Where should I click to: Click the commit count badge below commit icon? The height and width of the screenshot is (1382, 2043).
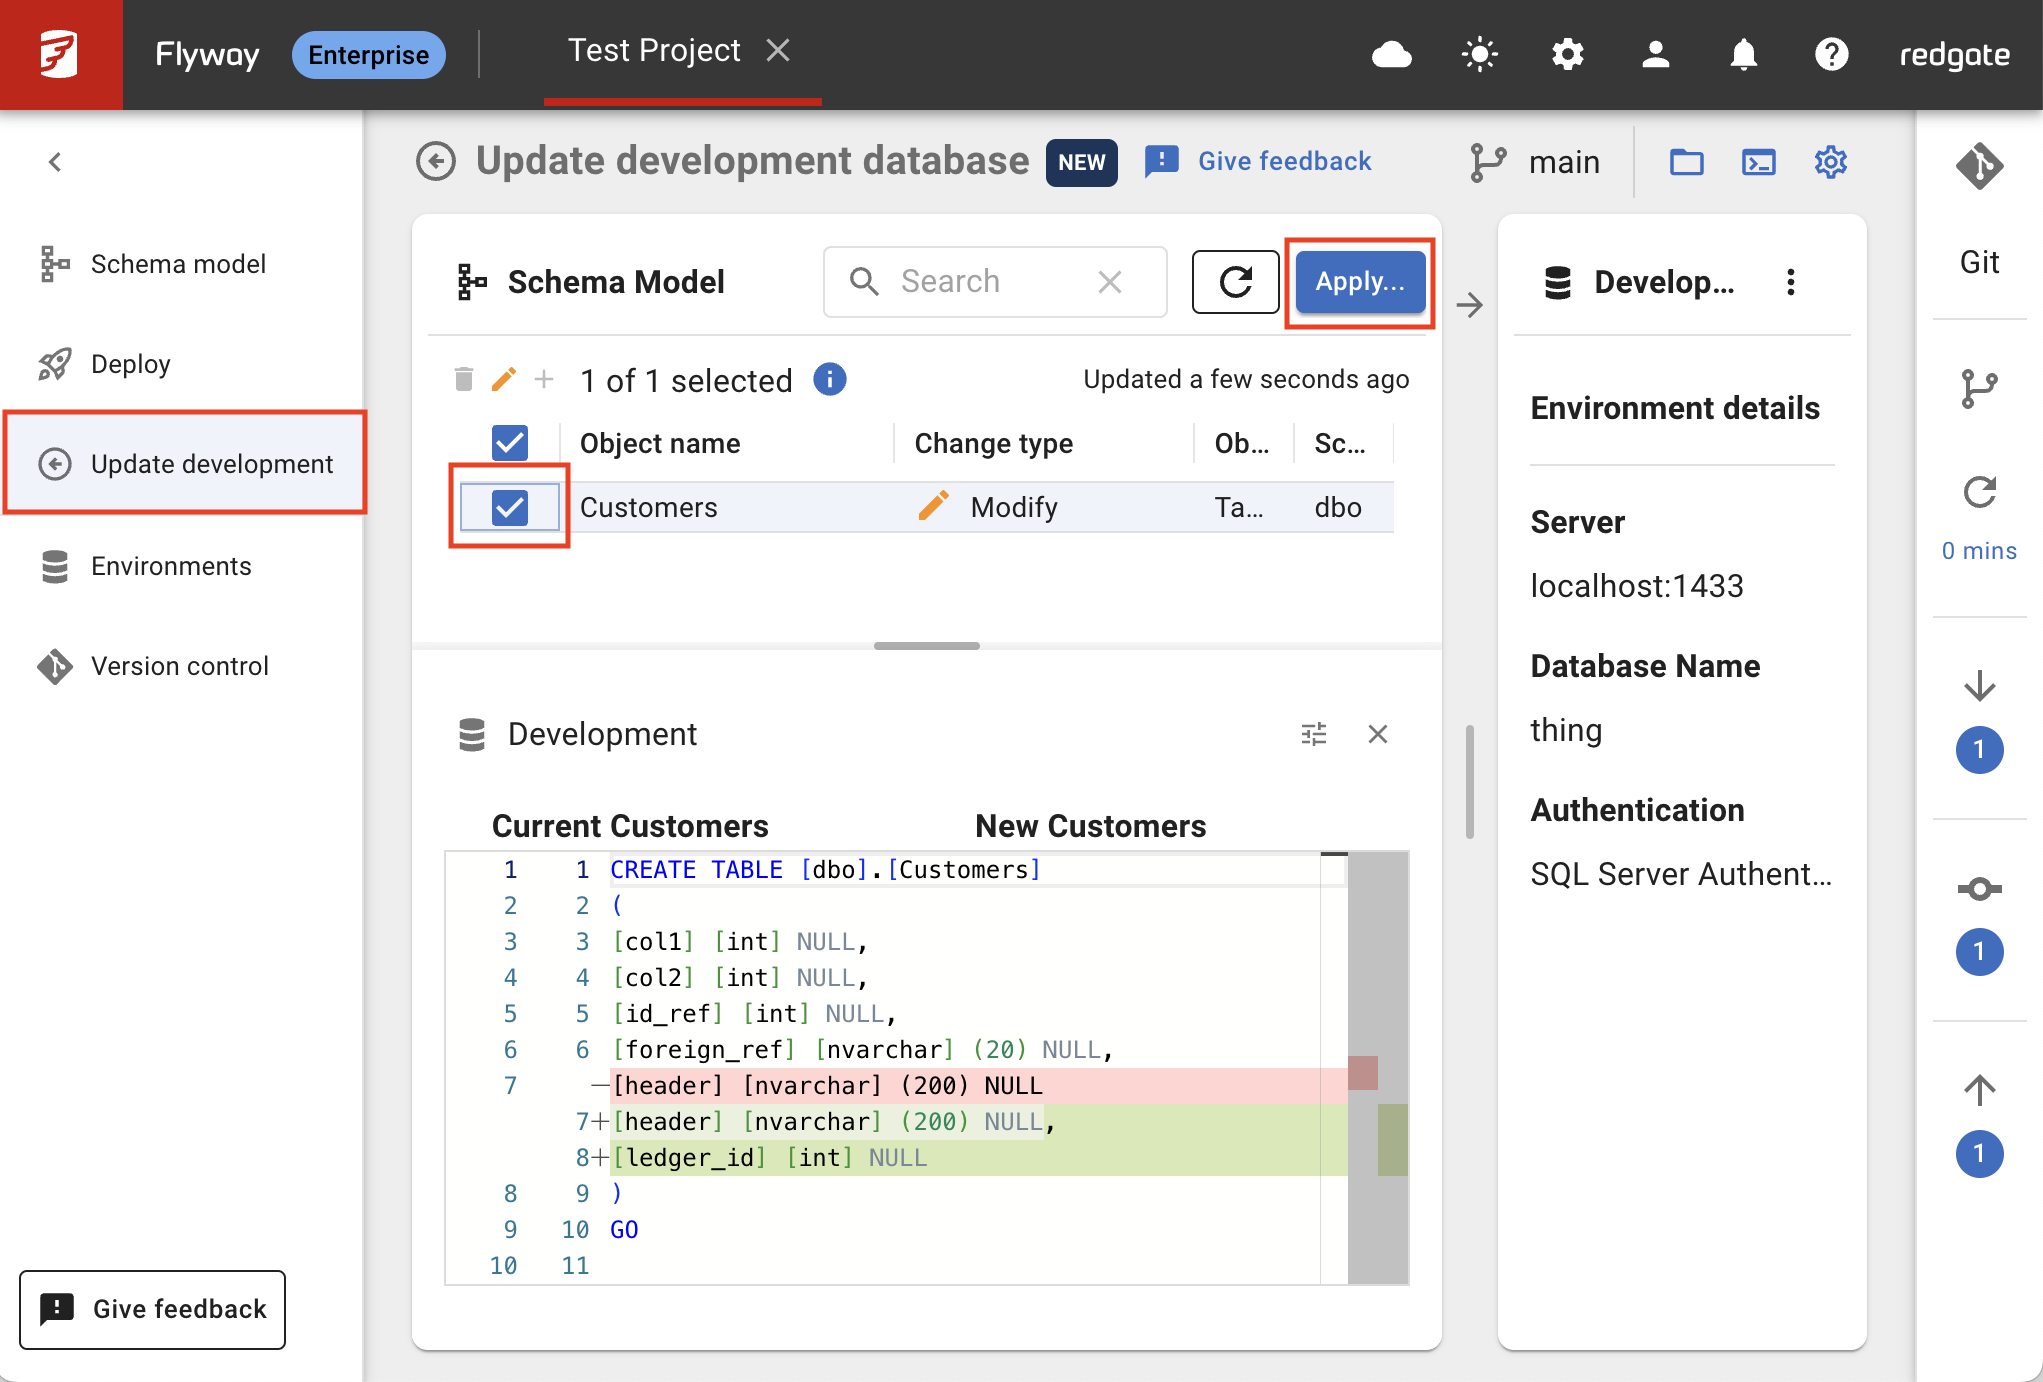click(1979, 951)
